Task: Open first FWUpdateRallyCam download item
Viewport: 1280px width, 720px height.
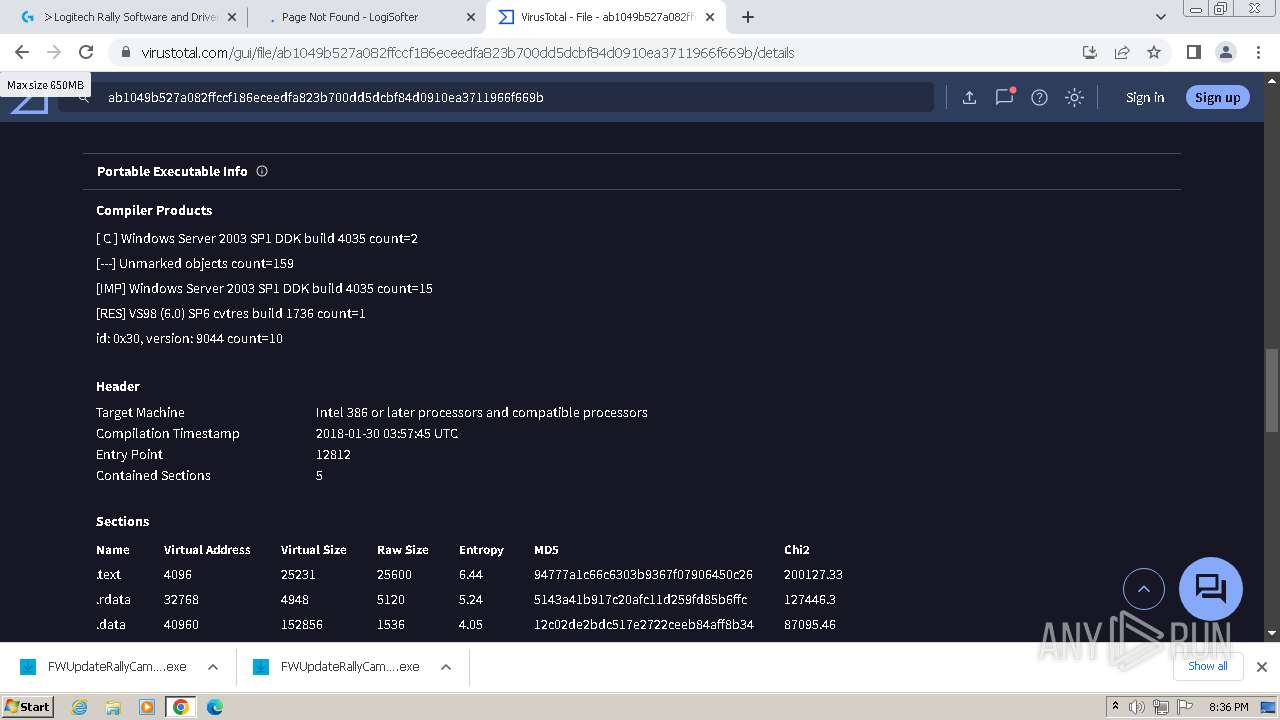Action: 104,667
